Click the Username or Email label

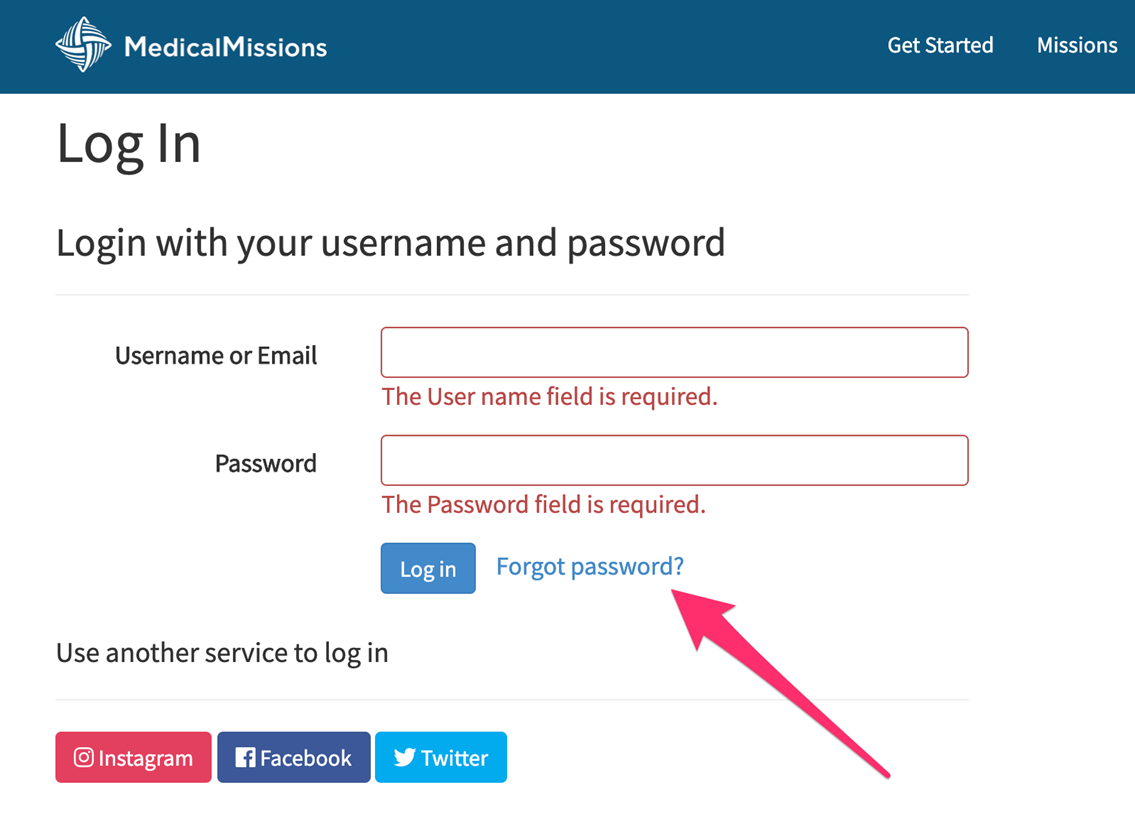click(x=216, y=356)
